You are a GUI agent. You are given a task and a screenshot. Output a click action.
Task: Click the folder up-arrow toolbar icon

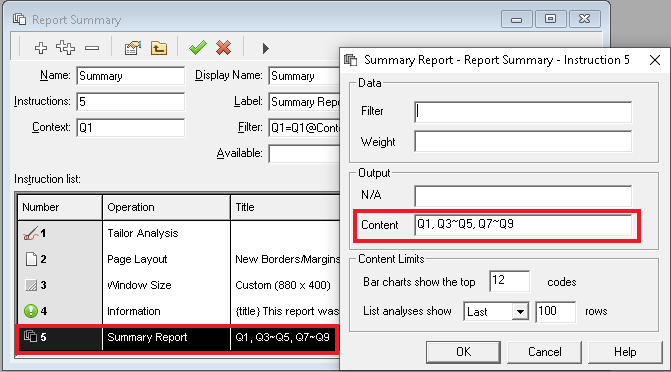coord(159,48)
